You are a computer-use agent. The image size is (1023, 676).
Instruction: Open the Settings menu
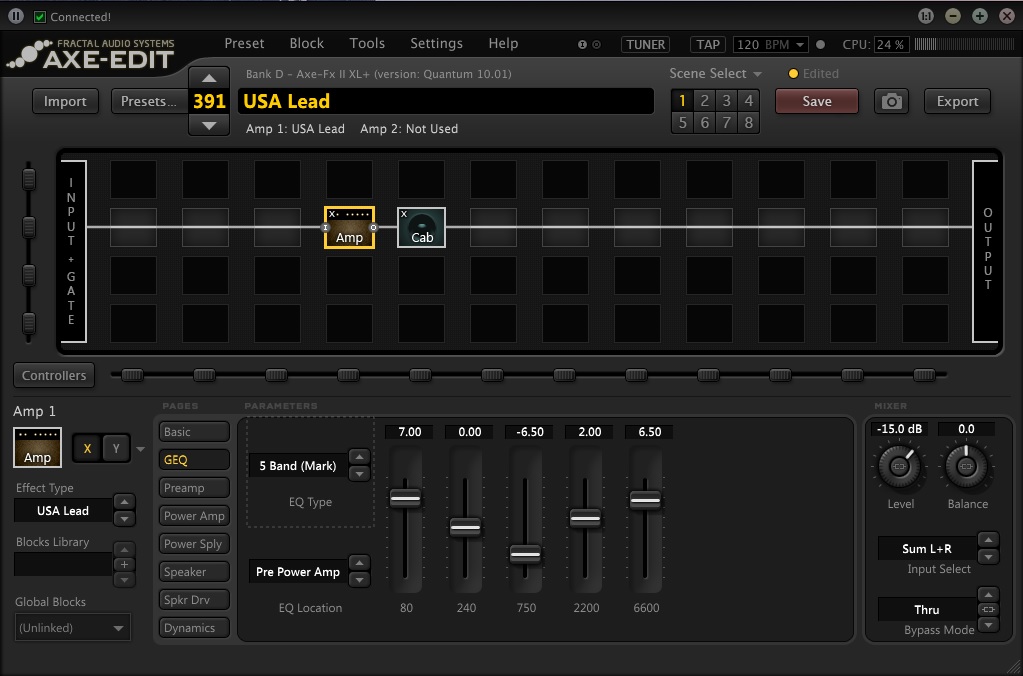tap(436, 44)
